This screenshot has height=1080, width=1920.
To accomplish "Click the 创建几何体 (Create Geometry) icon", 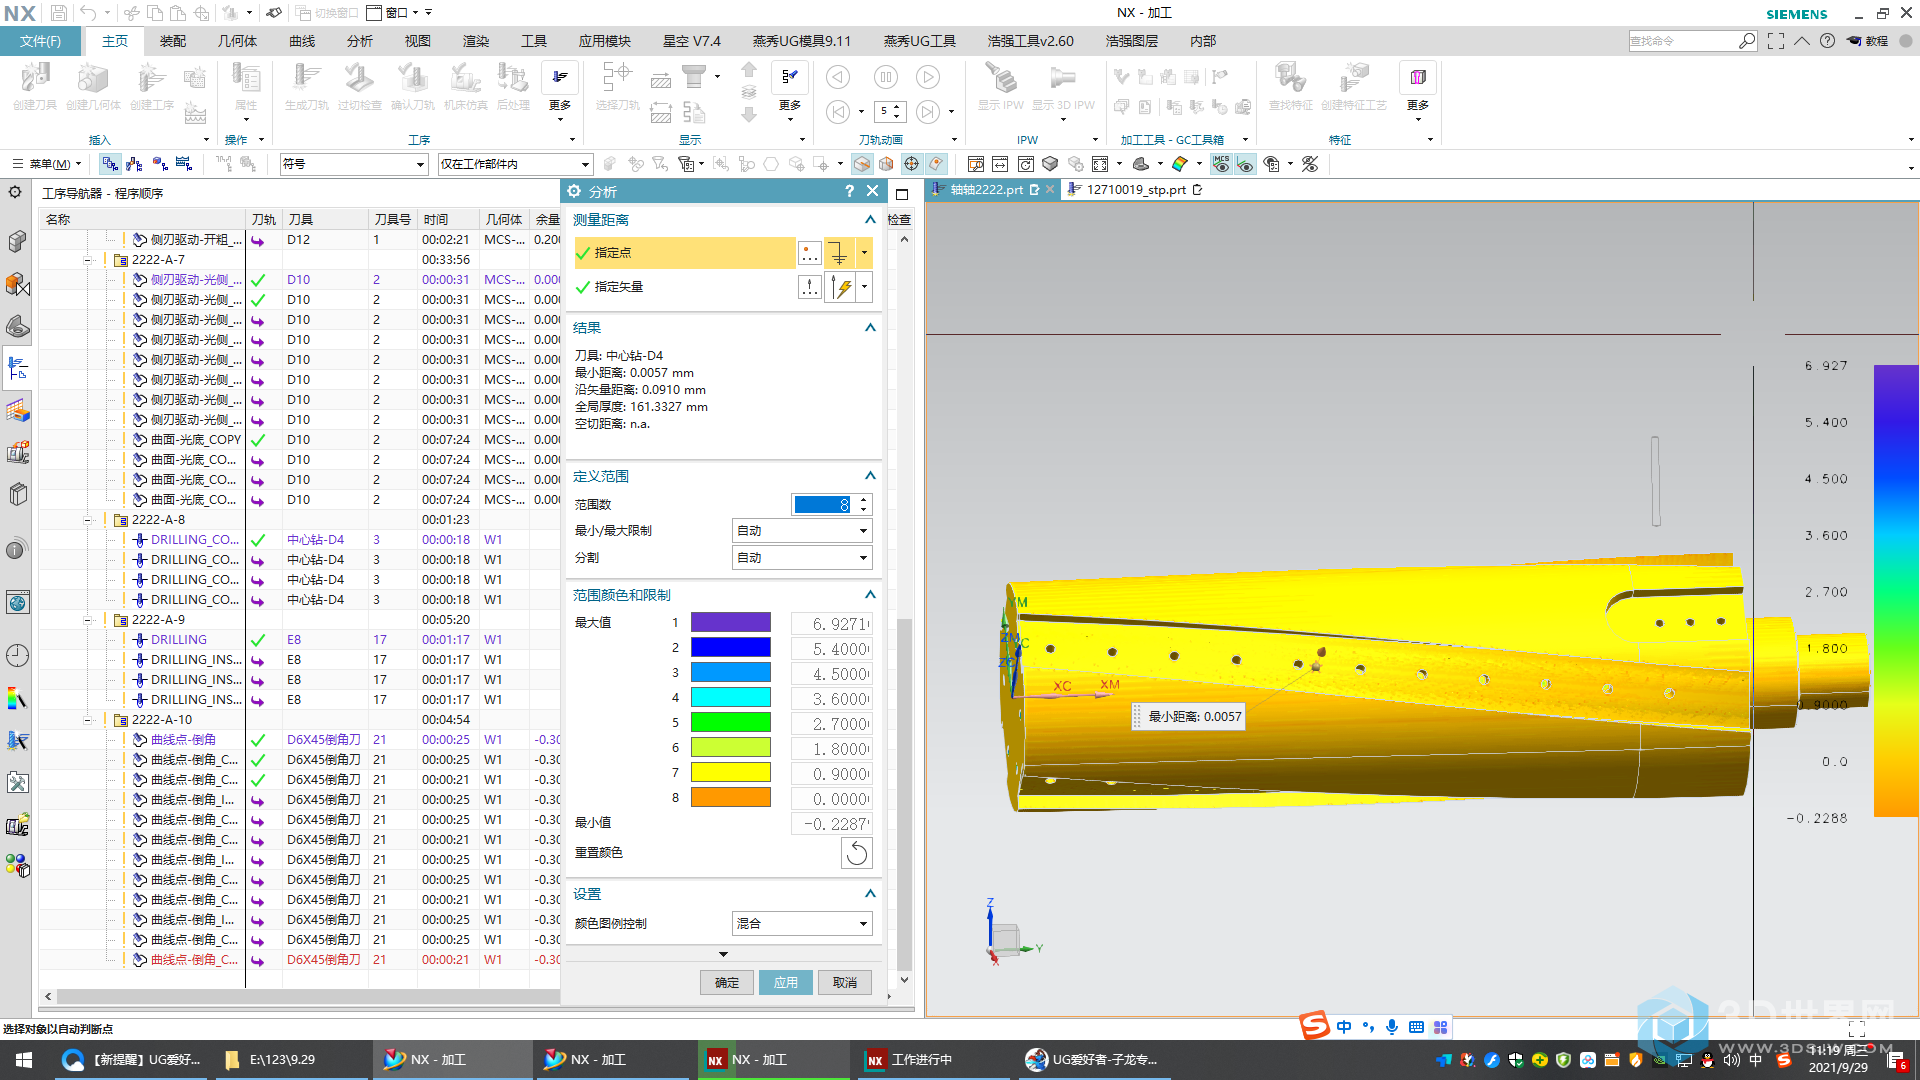I will tap(93, 86).
